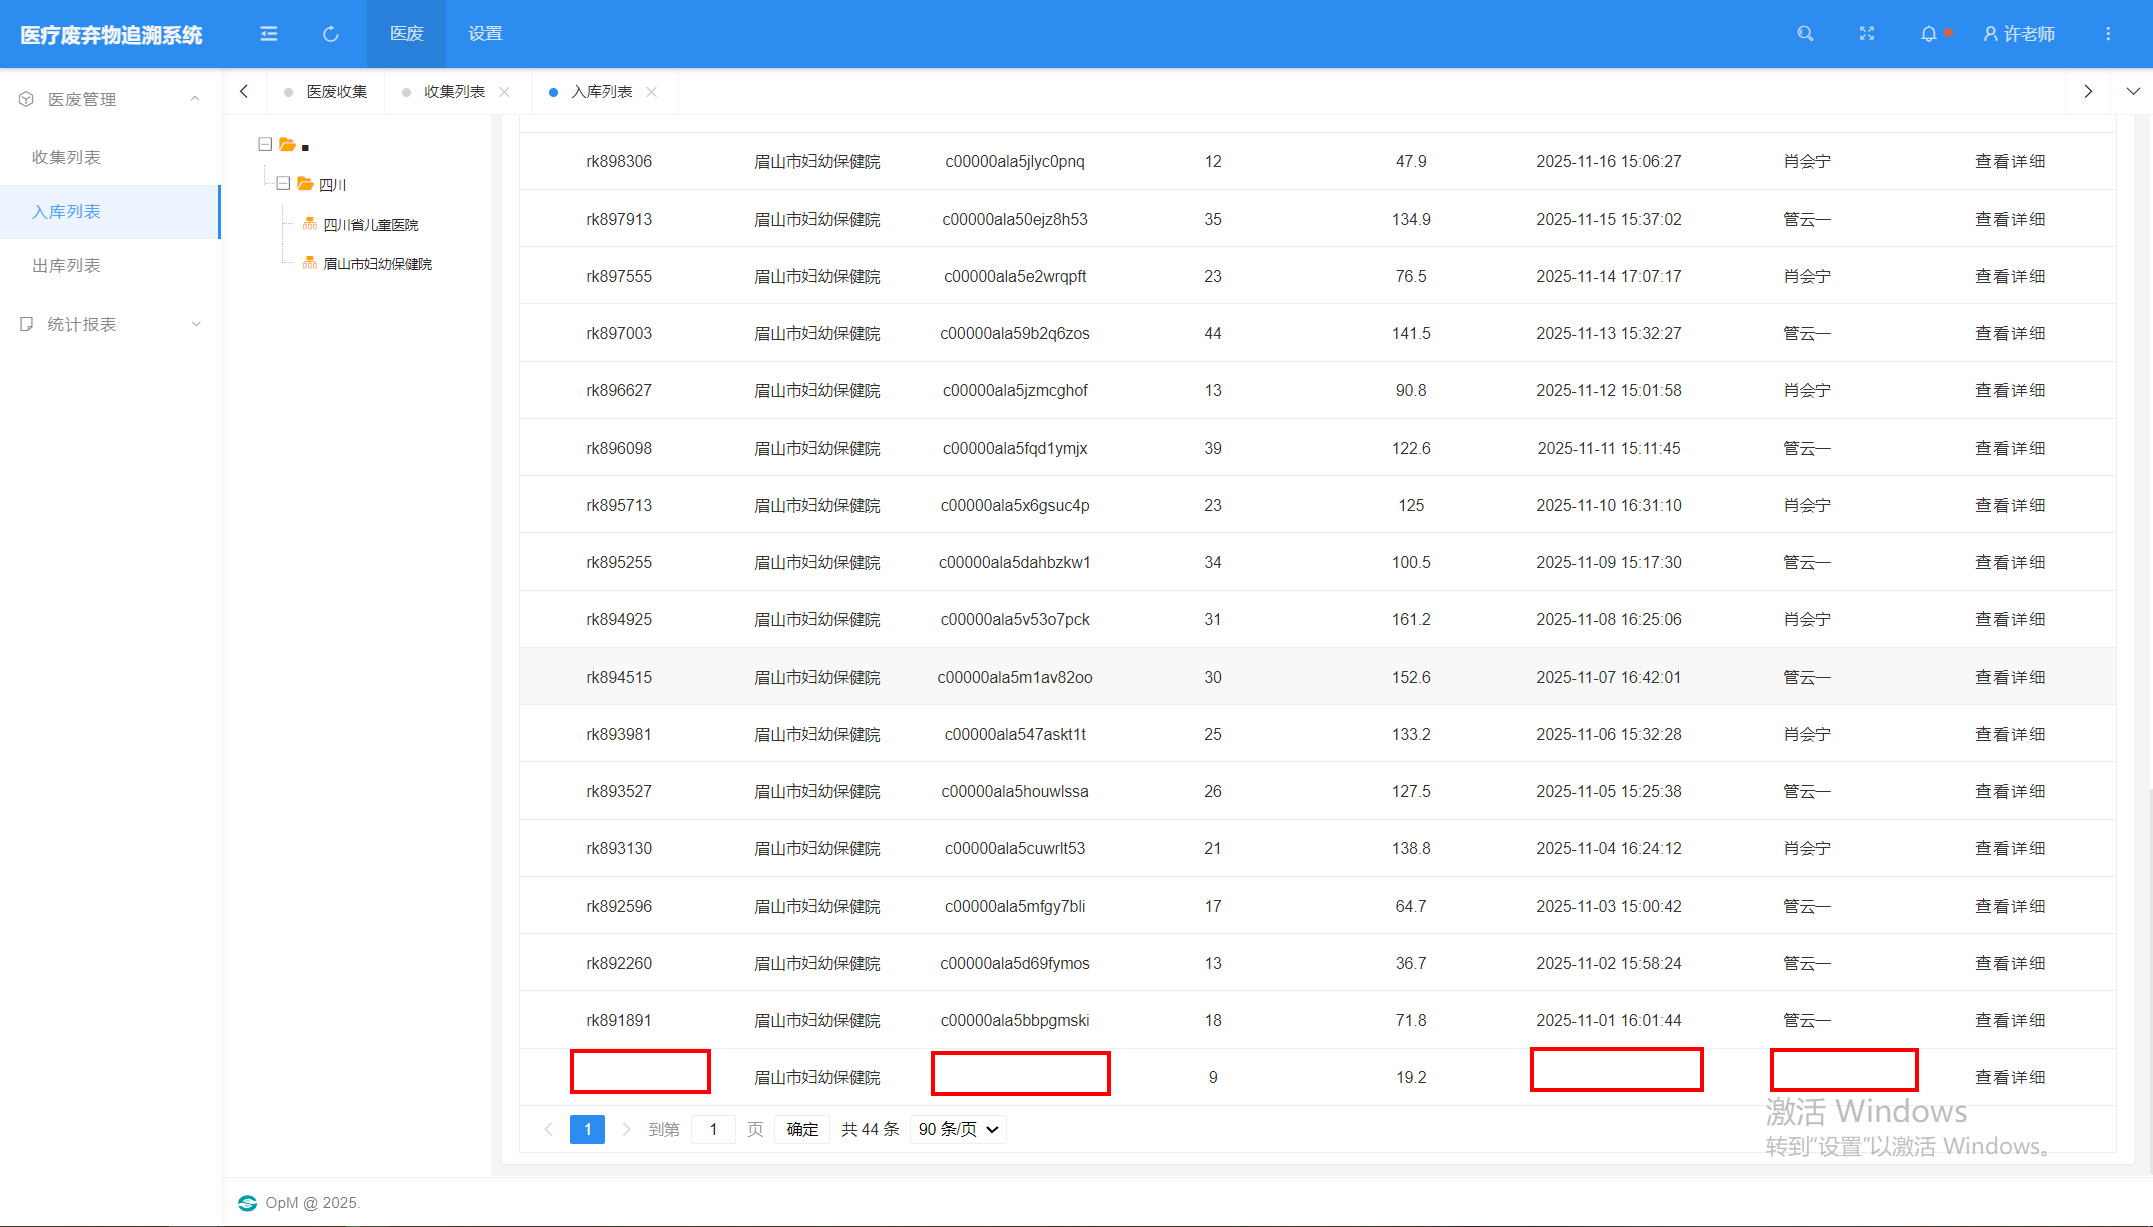
Task: Collapse the root folder tree node
Action: pyautogui.click(x=265, y=145)
